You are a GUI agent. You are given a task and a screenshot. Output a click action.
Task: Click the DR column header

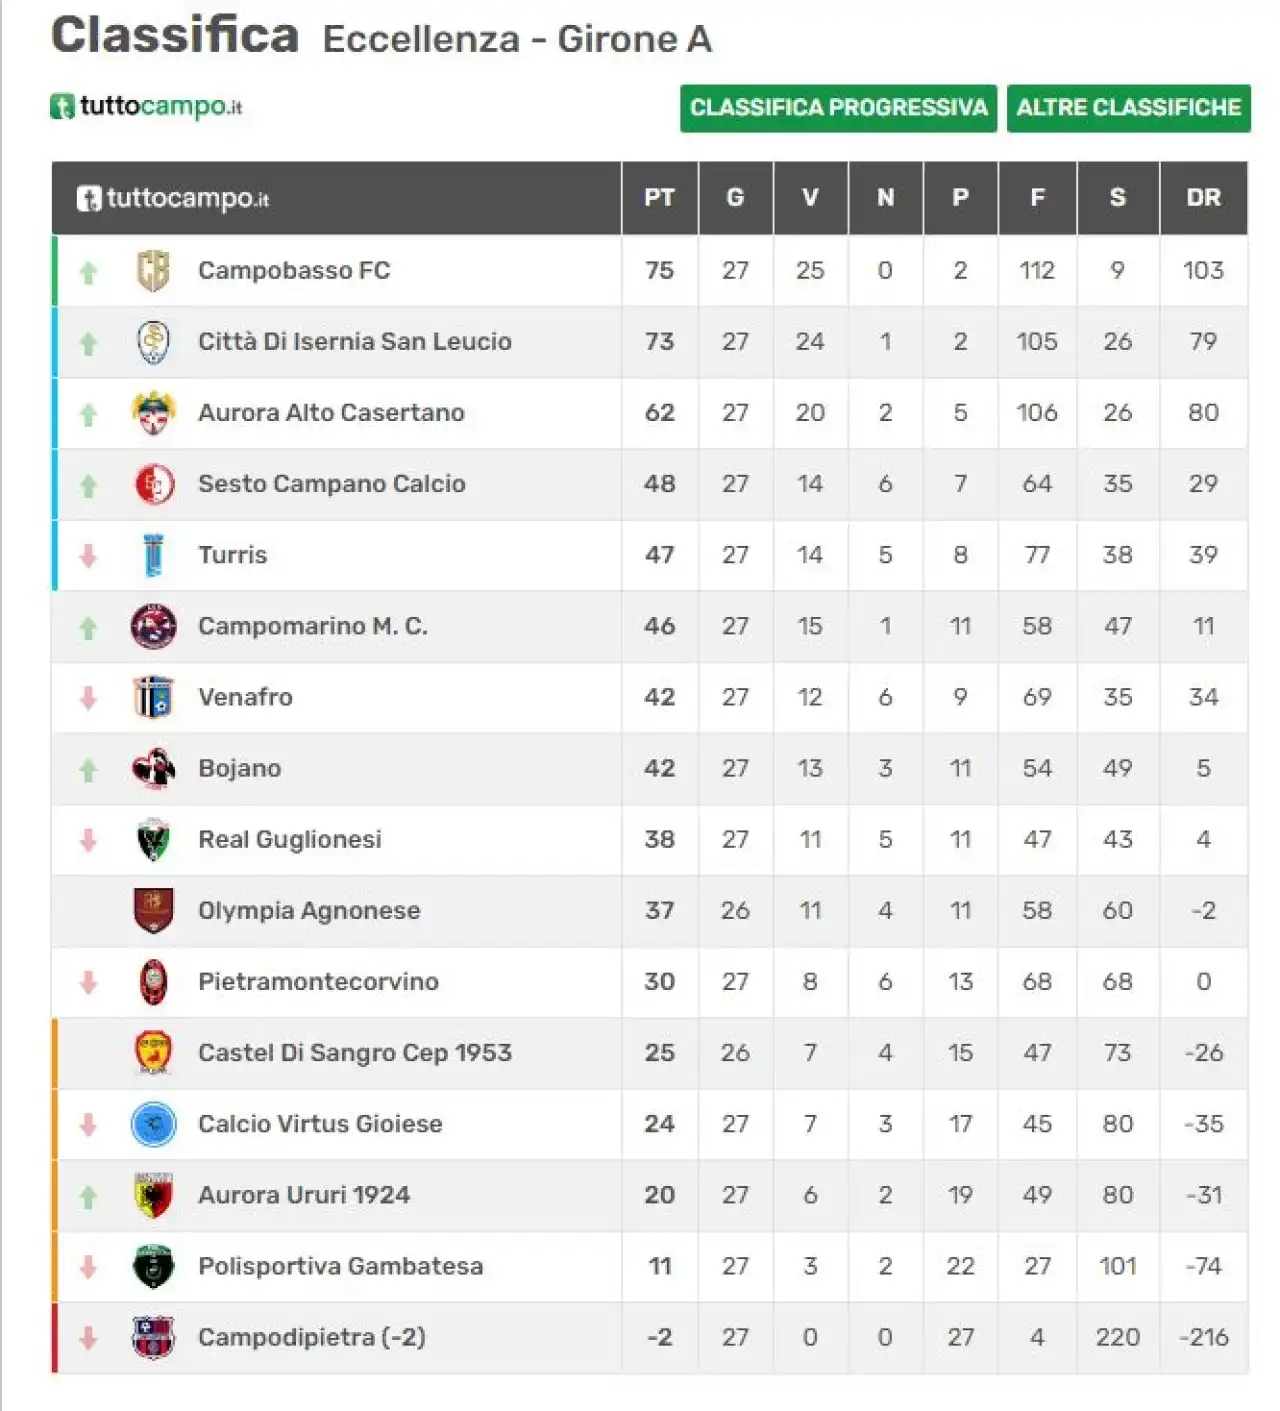coord(1203,198)
